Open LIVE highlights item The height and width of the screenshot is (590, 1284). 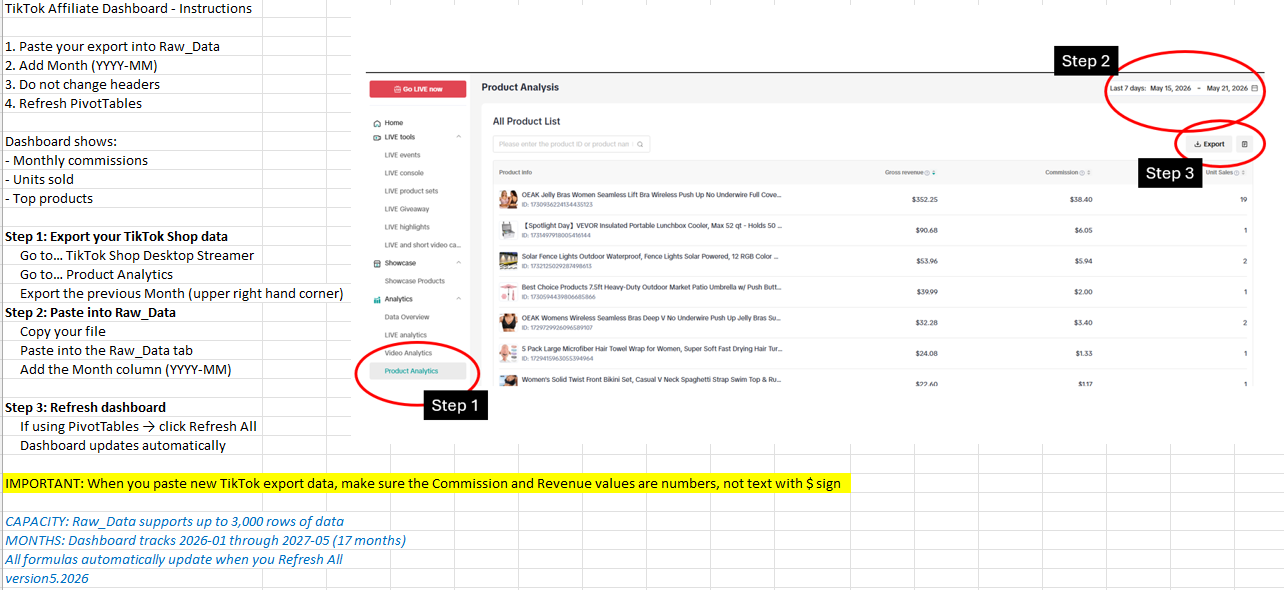tap(407, 227)
